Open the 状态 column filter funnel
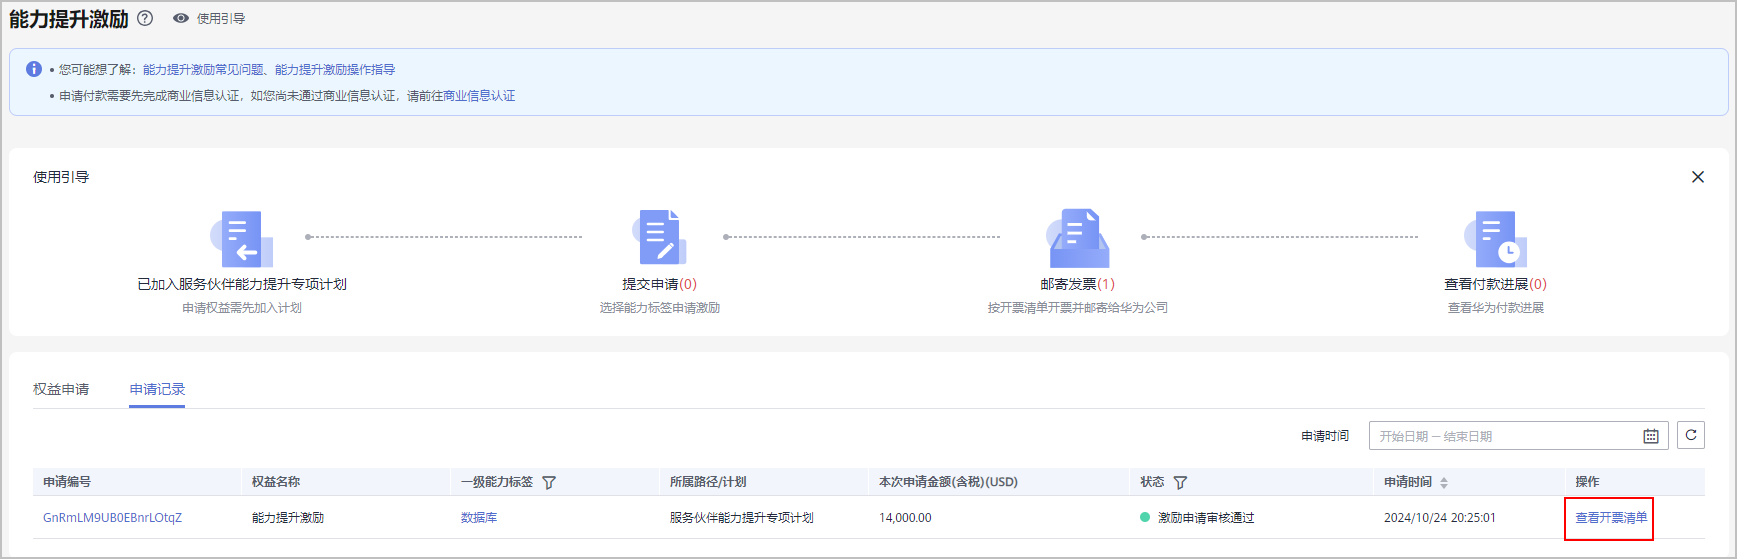This screenshot has height=559, width=1737. (x=1180, y=482)
